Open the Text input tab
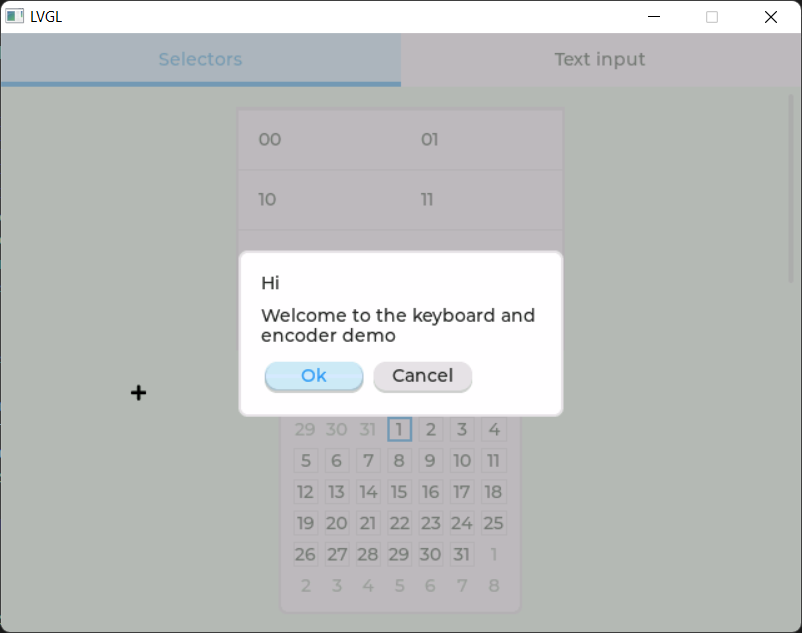This screenshot has width=802, height=633. (600, 59)
